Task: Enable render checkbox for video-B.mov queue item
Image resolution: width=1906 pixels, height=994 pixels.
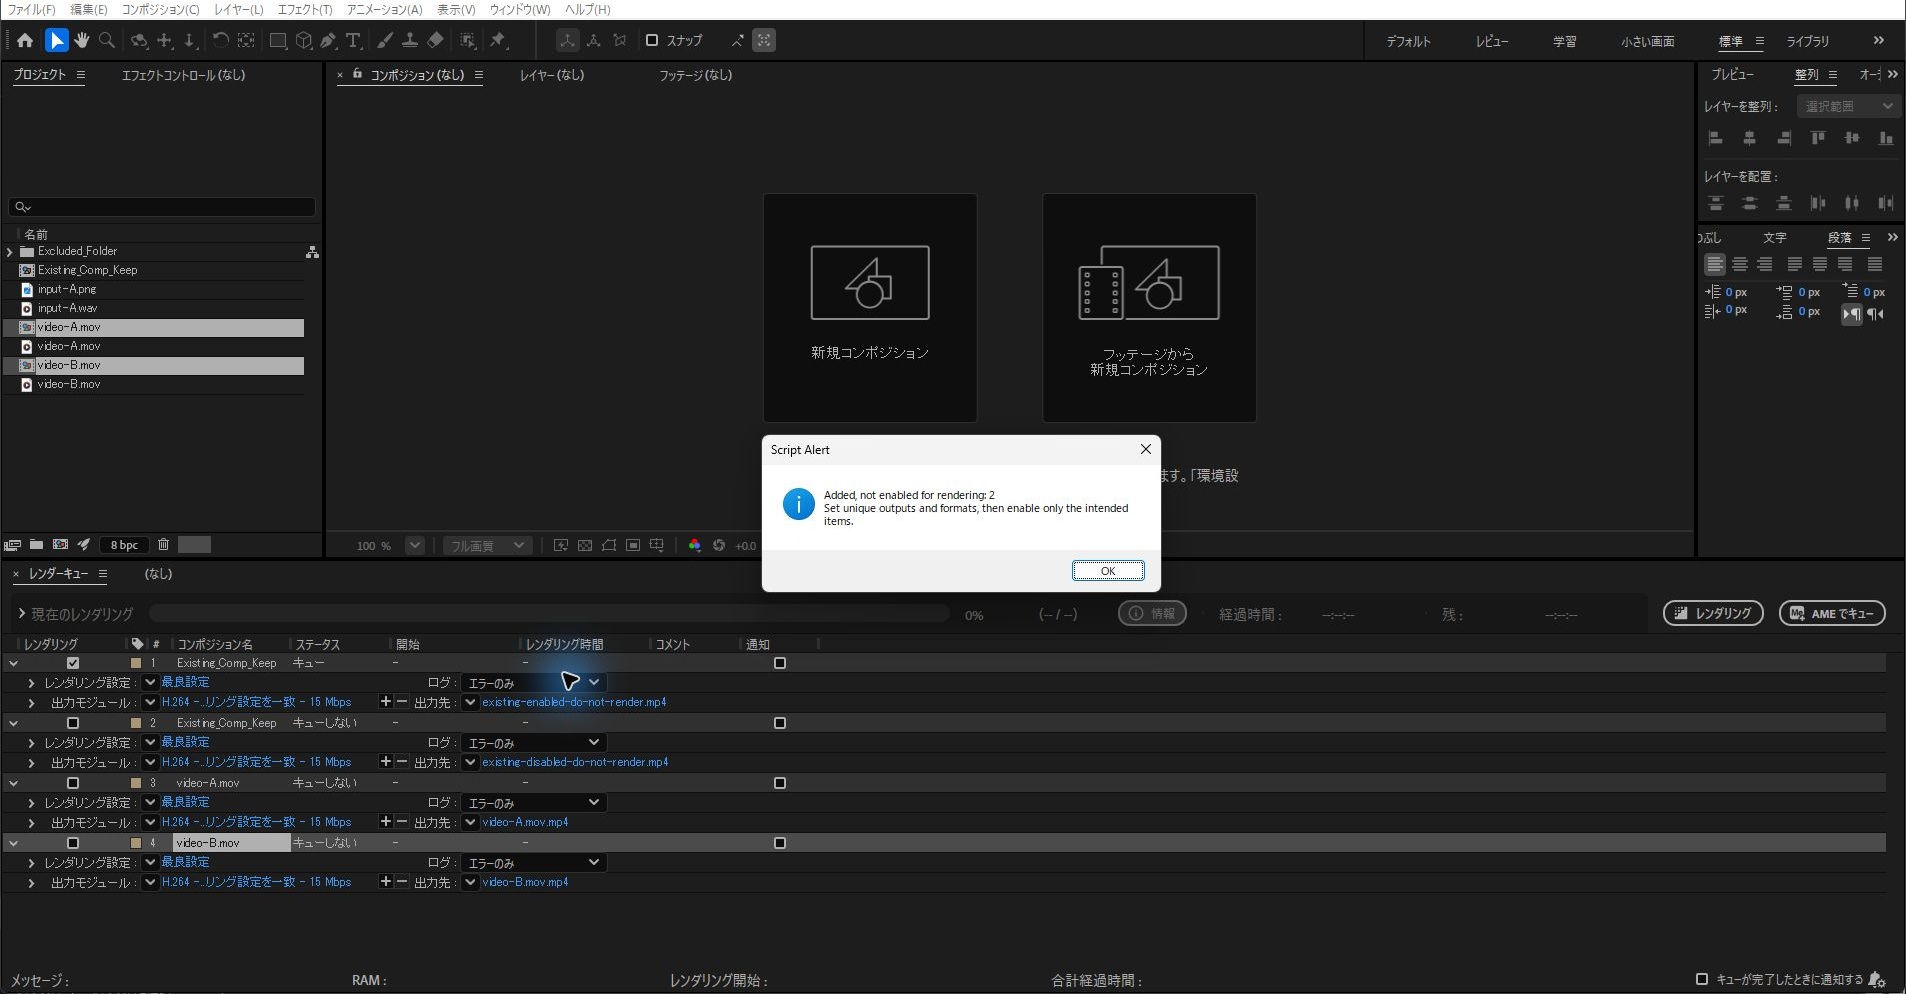Action: click(x=73, y=843)
